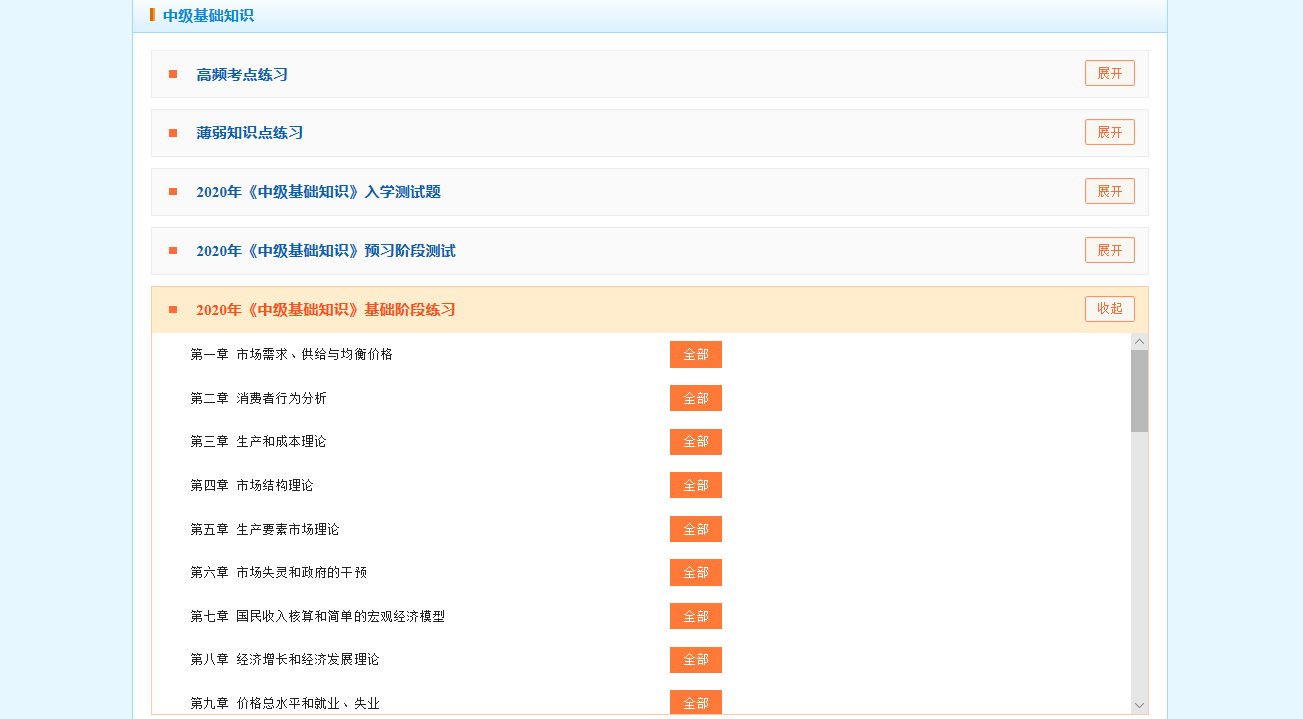Open the 高频考点练习 title link

coord(242,75)
